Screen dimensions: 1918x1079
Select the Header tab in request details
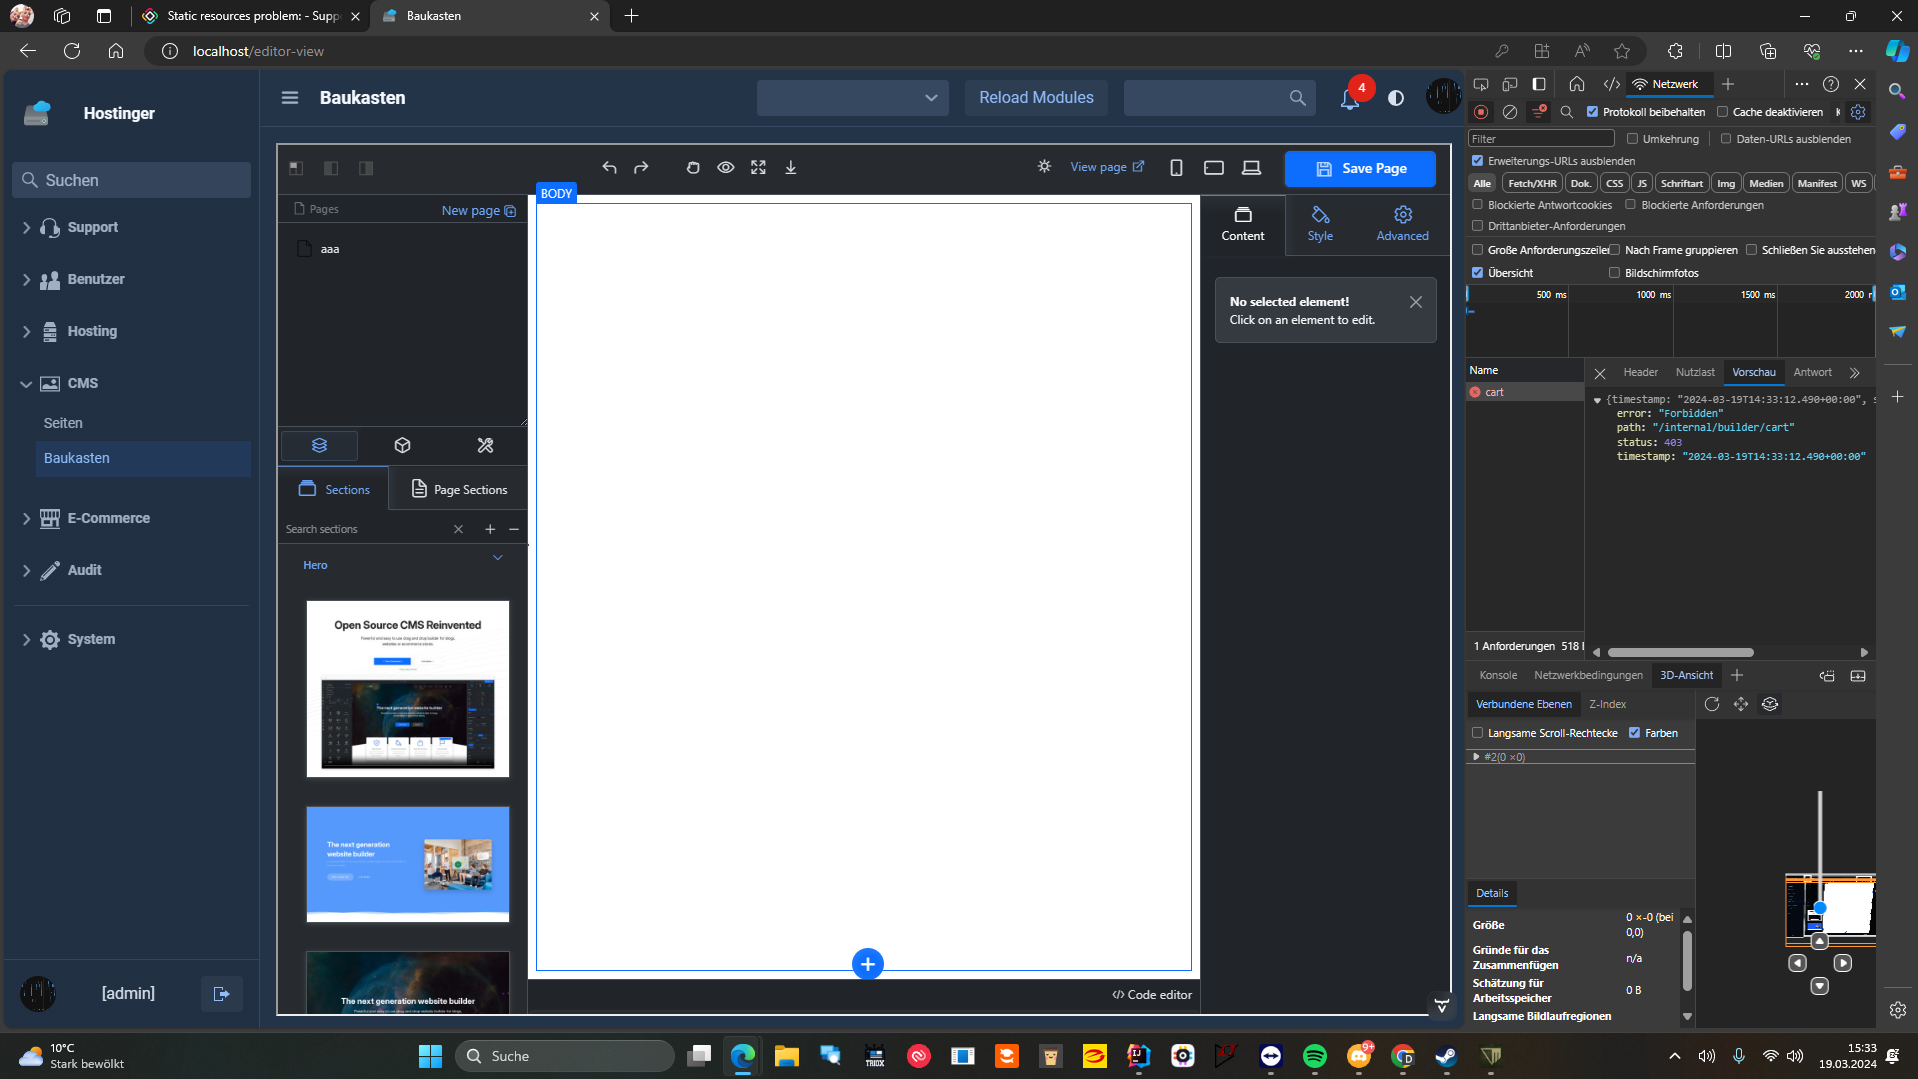pyautogui.click(x=1640, y=372)
